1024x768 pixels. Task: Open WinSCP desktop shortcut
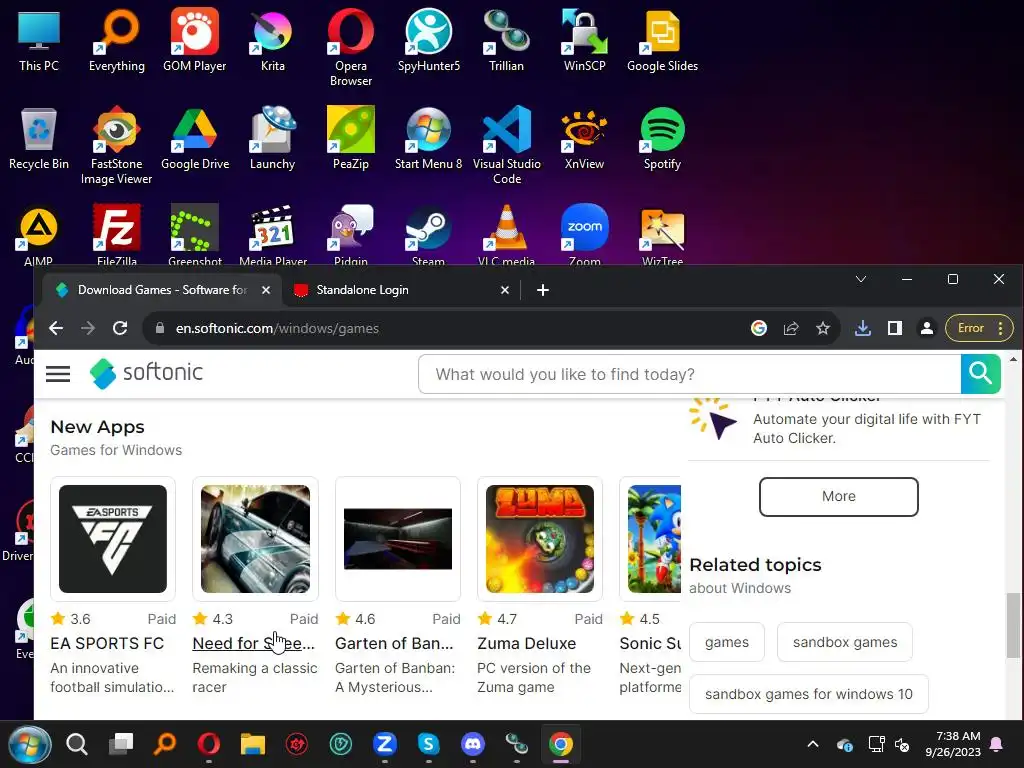point(584,40)
